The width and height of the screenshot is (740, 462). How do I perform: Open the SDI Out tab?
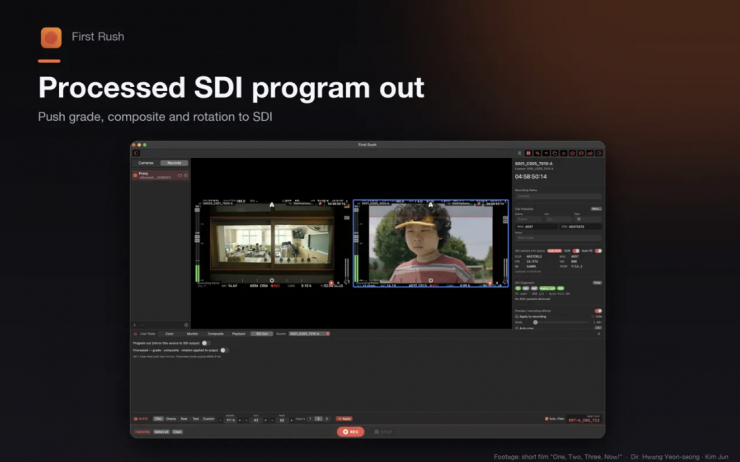coord(261,334)
